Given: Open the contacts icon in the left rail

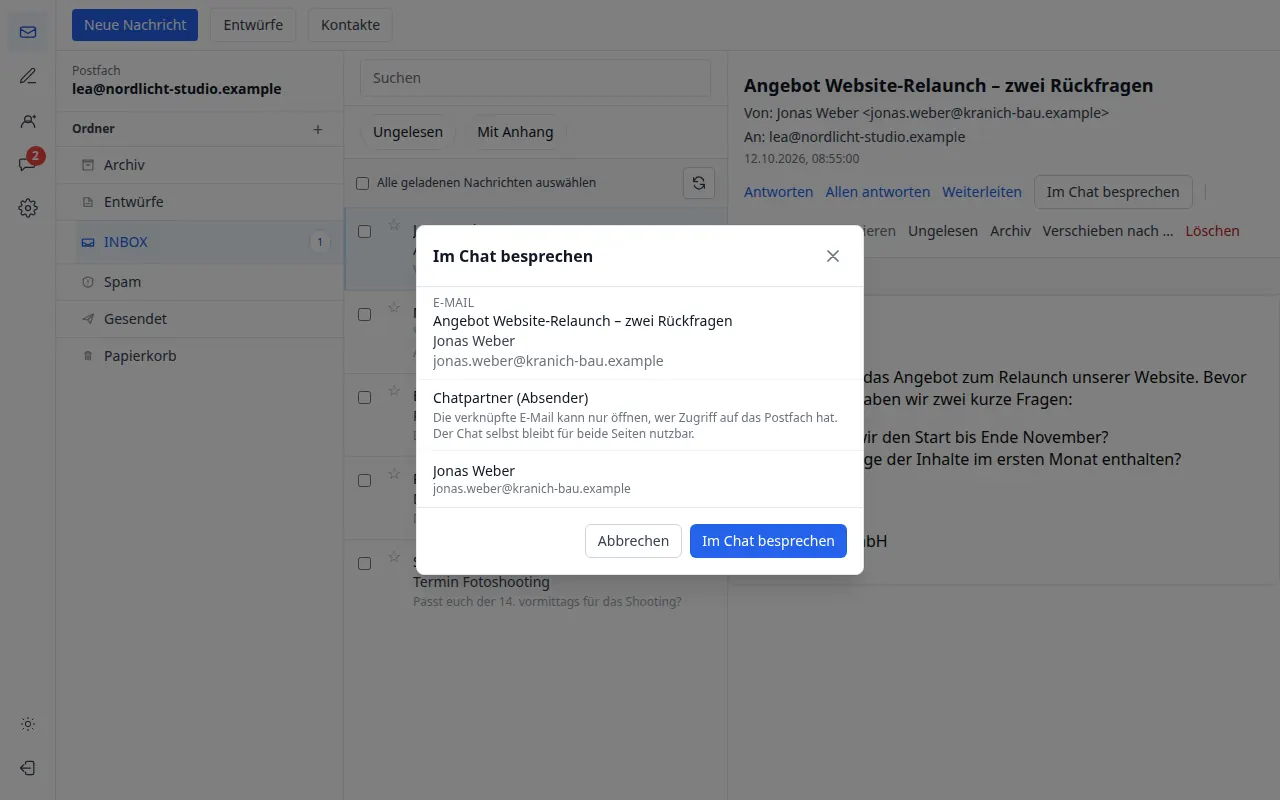Looking at the screenshot, I should (x=28, y=120).
